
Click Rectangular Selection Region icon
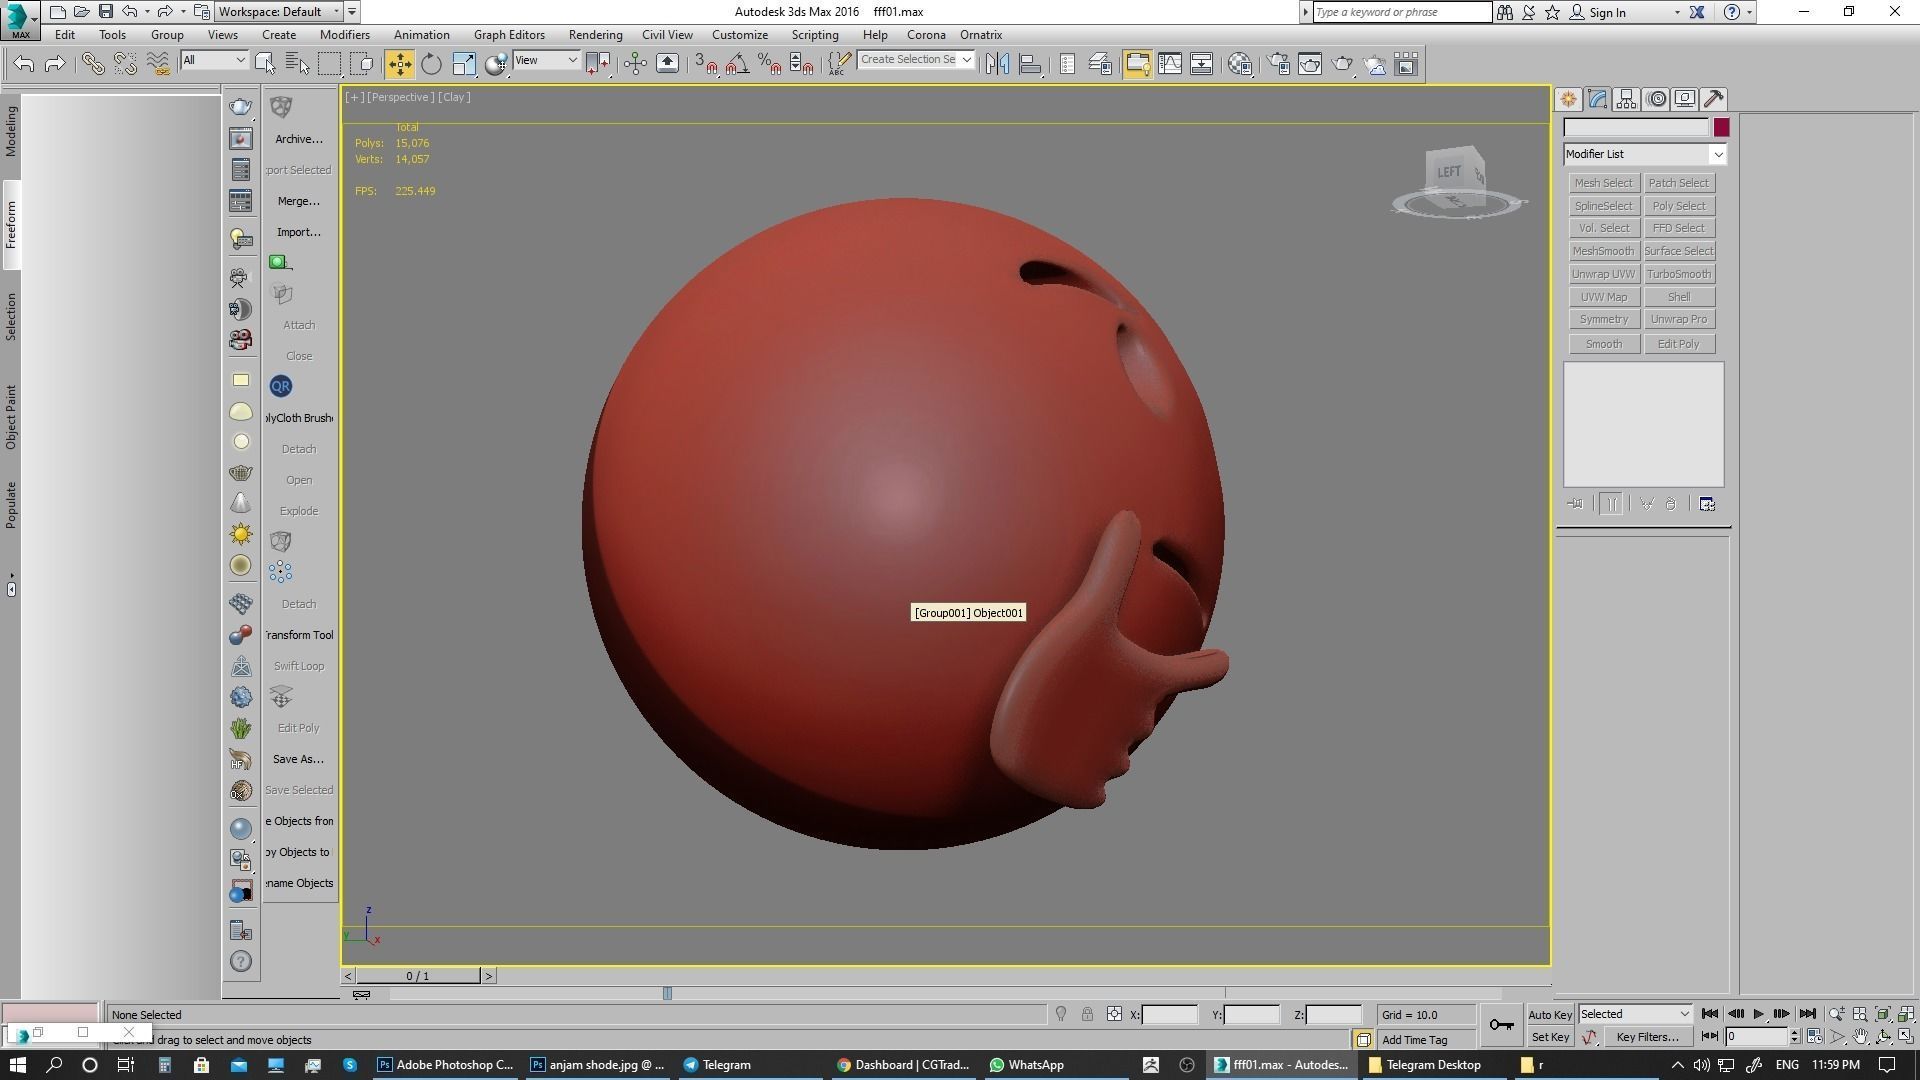tap(329, 64)
